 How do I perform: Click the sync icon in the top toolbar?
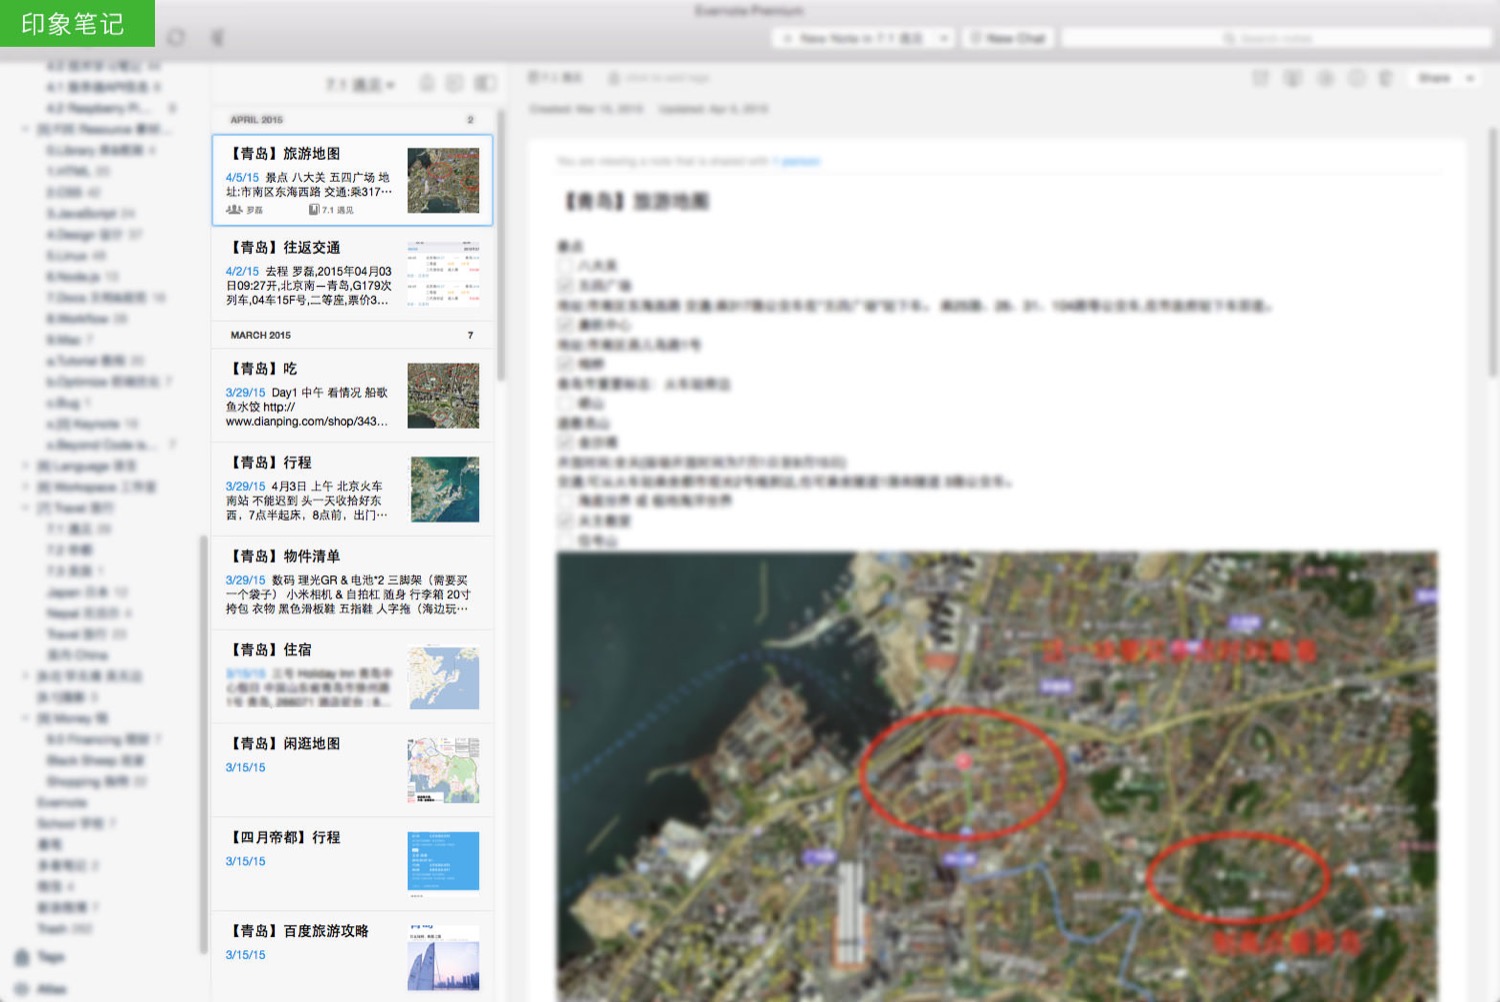point(176,37)
